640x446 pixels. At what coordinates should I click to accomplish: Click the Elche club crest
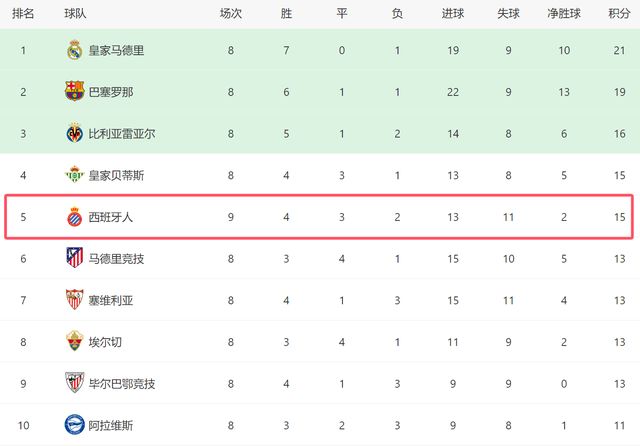tap(74, 341)
